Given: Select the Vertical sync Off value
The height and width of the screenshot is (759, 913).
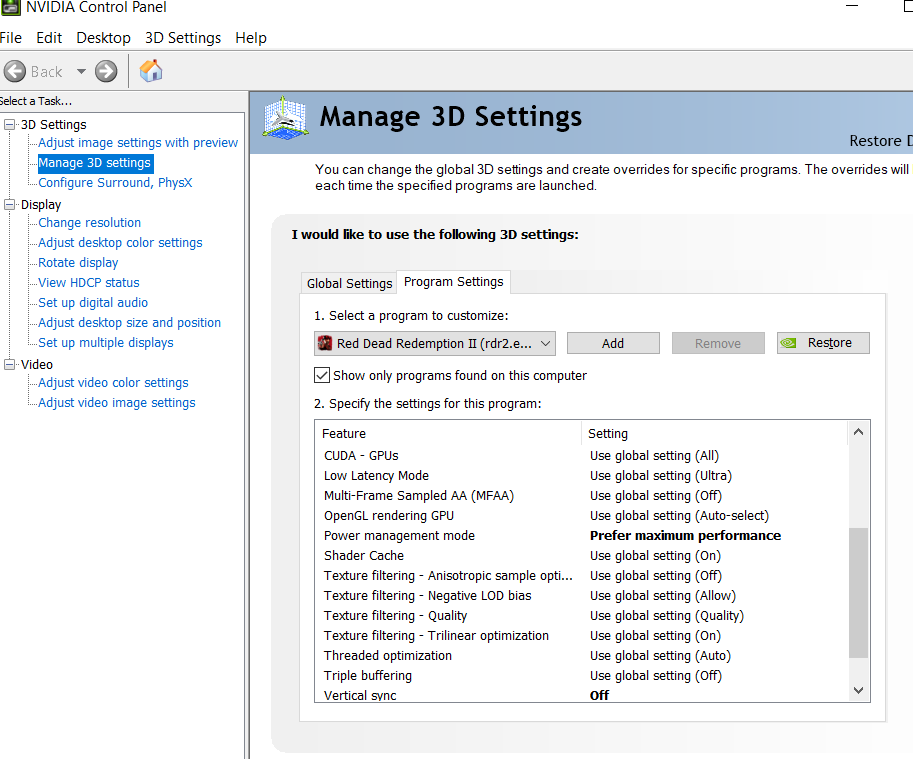Looking at the screenshot, I should point(599,695).
